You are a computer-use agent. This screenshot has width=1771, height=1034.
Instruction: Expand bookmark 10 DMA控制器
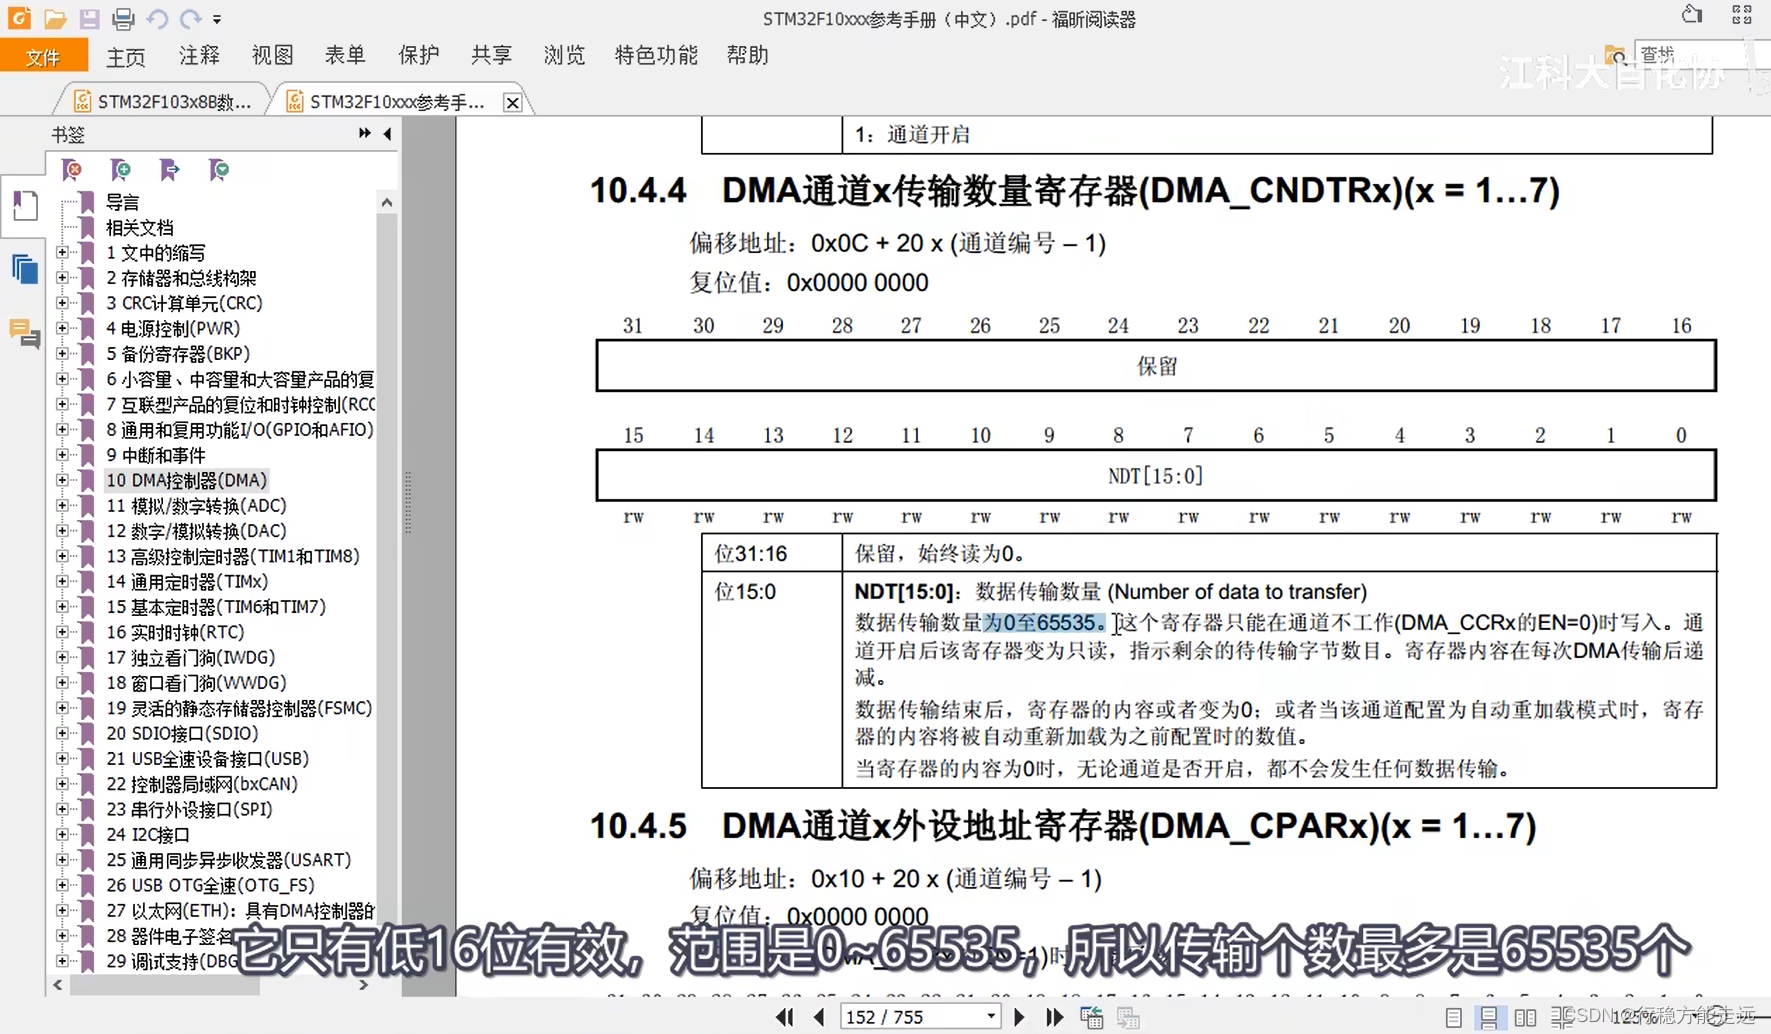(62, 480)
